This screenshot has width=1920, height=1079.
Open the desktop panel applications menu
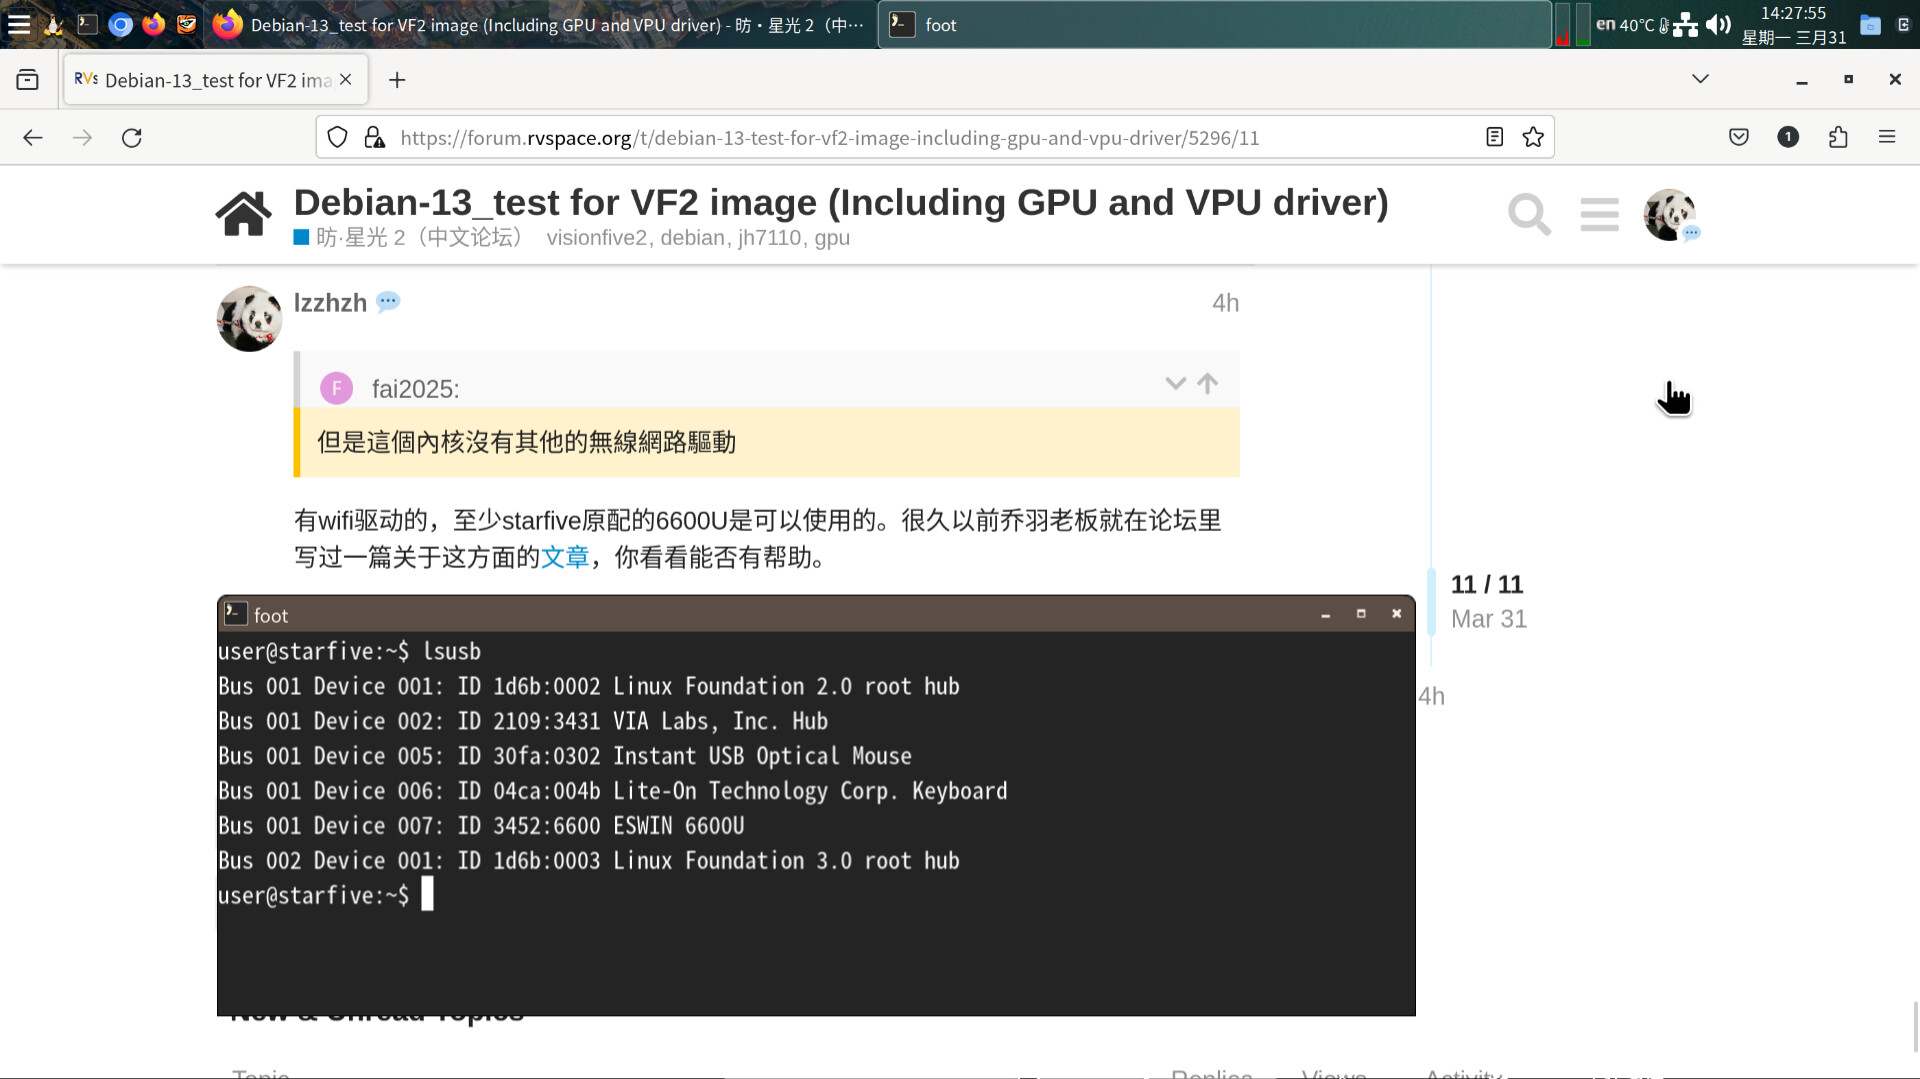coord(19,24)
